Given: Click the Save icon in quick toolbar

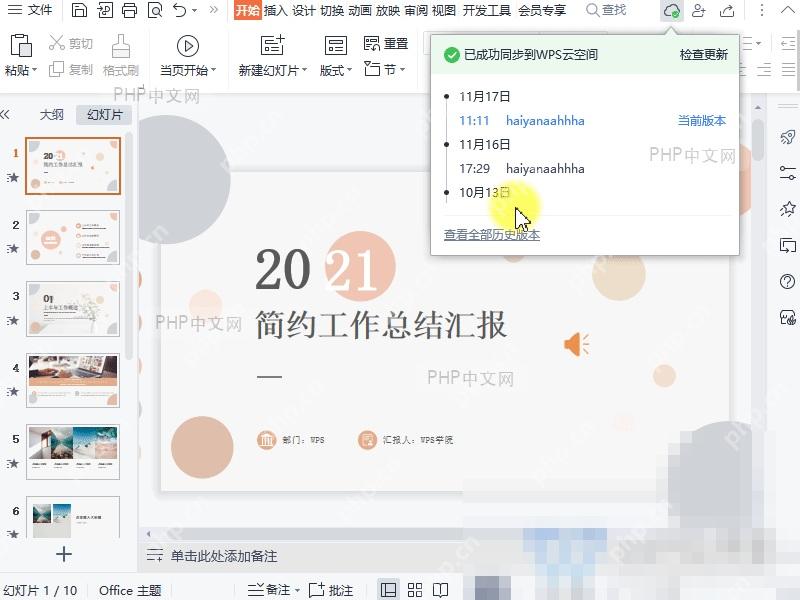Looking at the screenshot, I should point(79,10).
